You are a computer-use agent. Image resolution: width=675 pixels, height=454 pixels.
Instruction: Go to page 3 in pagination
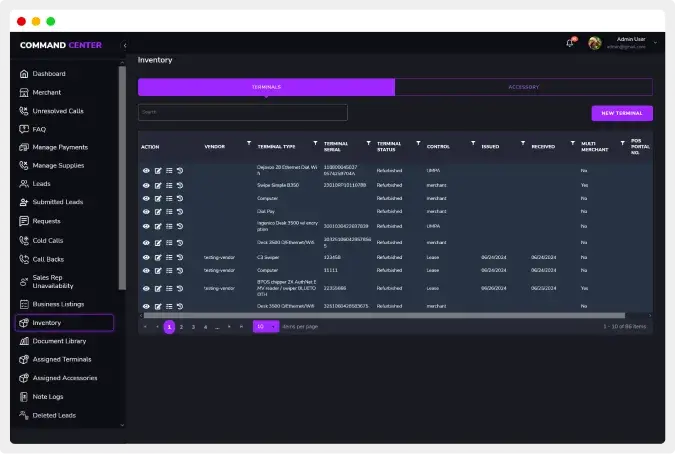pos(193,326)
